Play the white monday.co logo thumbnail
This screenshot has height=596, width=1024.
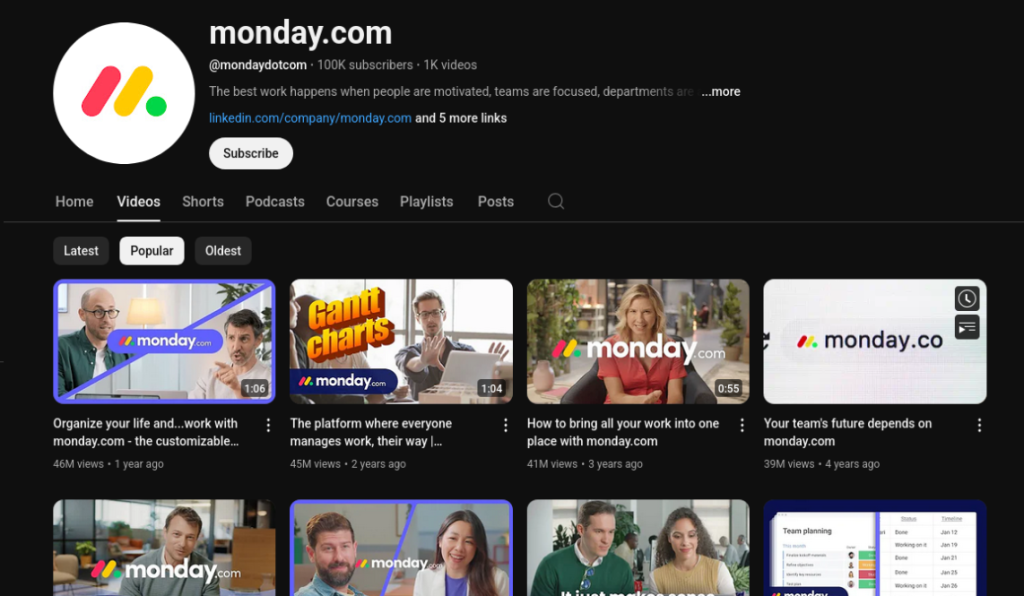pos(874,341)
